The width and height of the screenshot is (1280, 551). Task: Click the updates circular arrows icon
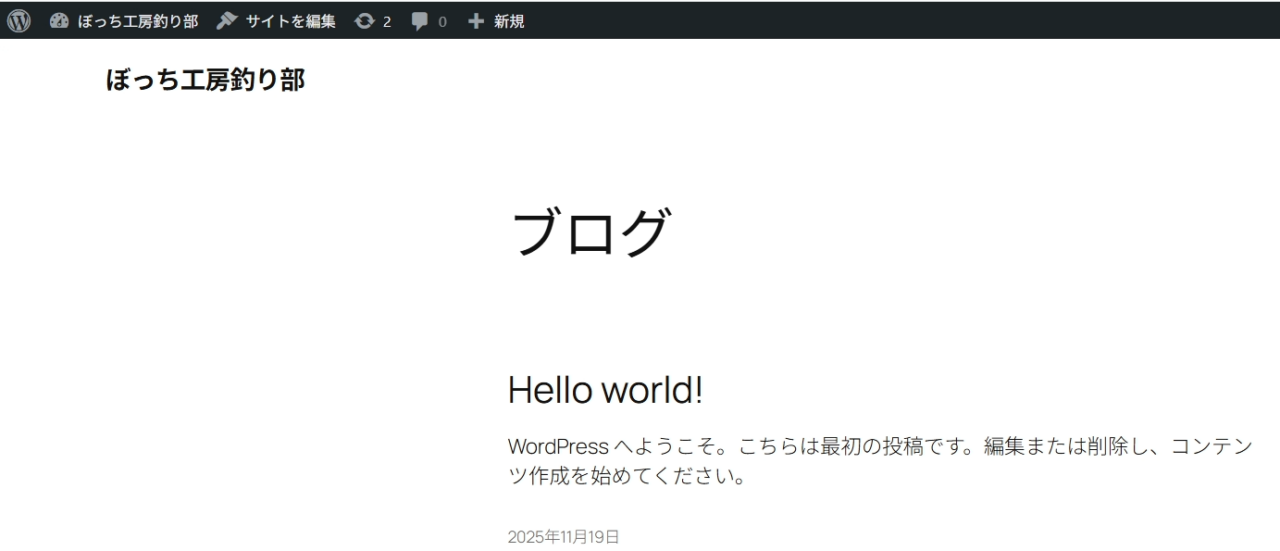click(x=365, y=21)
